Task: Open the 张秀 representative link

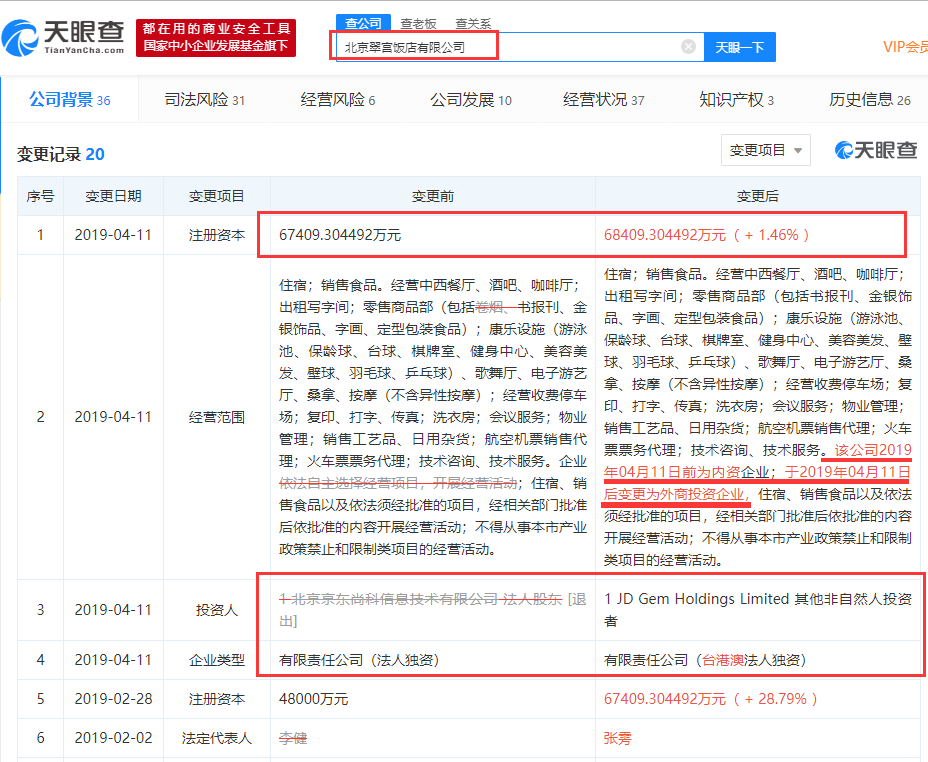Action: [618, 738]
